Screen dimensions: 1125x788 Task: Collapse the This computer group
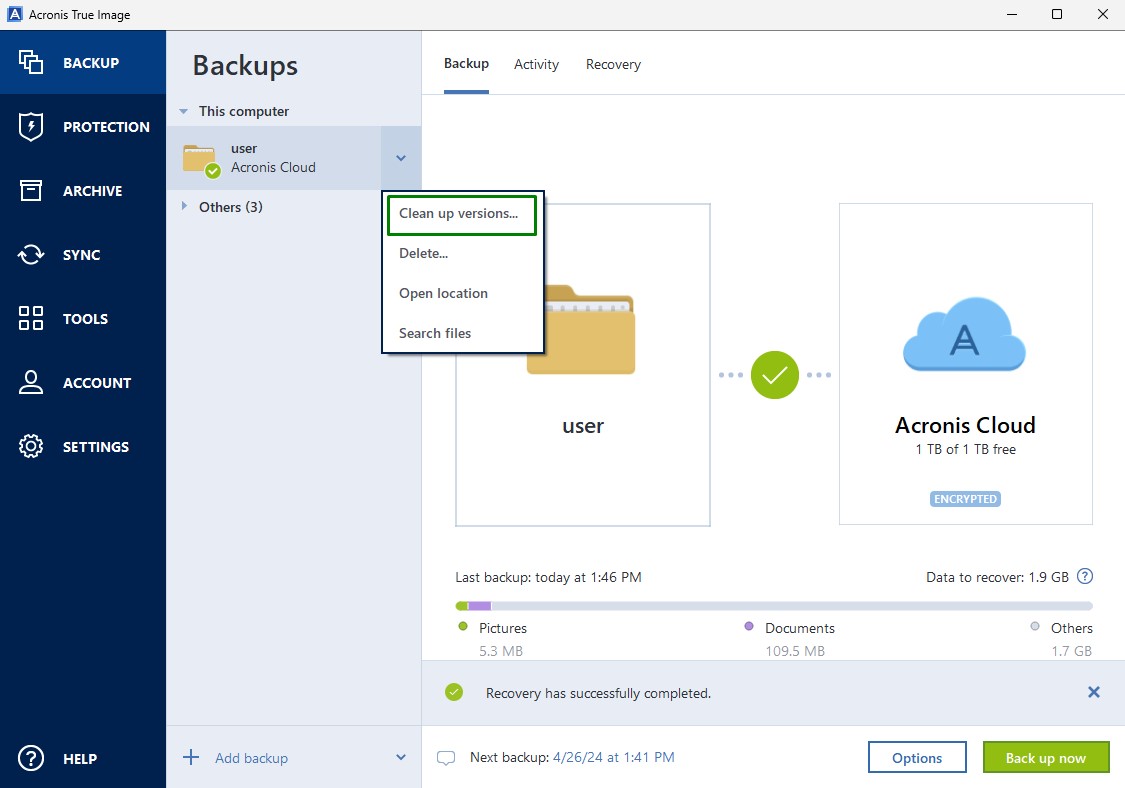coord(183,111)
